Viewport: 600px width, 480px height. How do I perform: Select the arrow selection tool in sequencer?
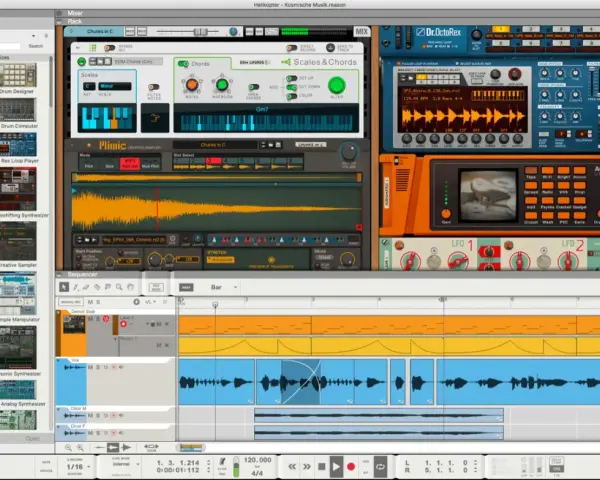coord(64,287)
